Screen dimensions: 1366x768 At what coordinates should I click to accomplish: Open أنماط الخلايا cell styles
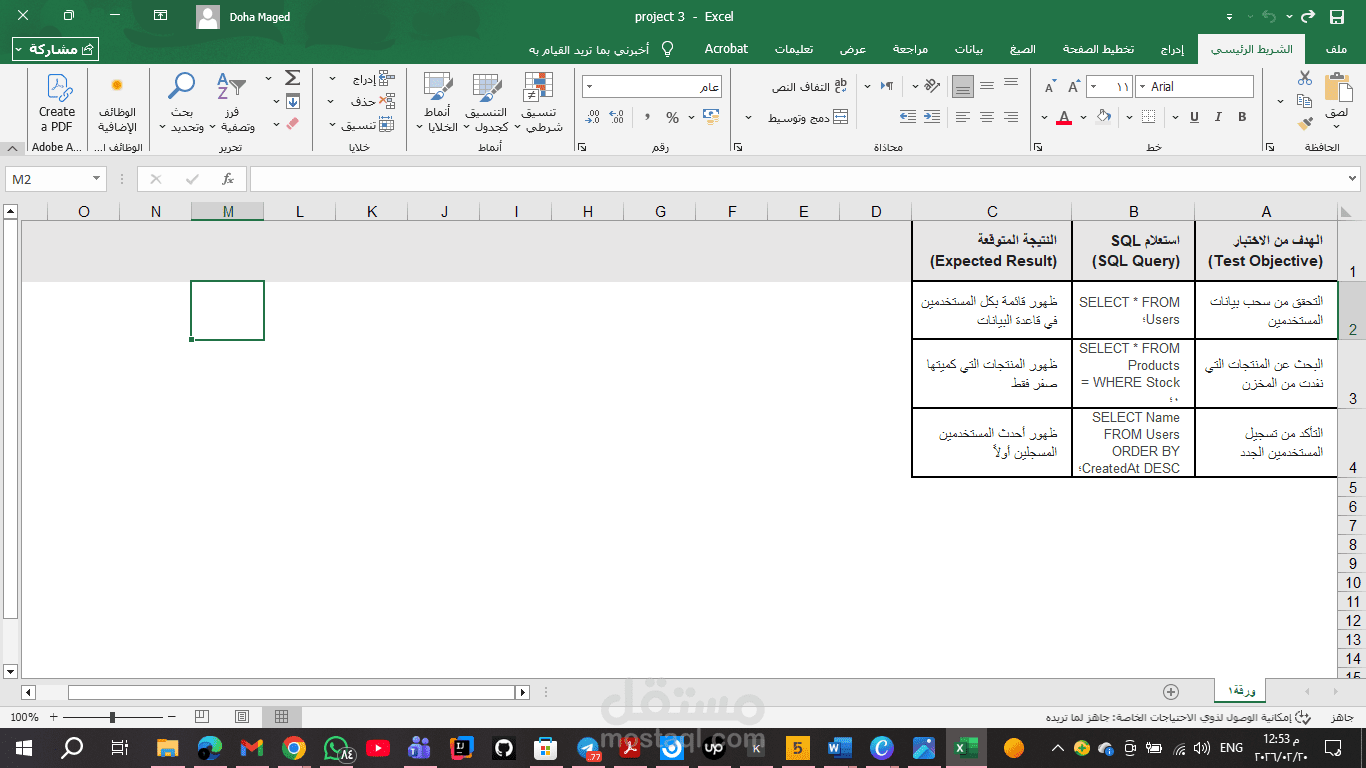(438, 102)
